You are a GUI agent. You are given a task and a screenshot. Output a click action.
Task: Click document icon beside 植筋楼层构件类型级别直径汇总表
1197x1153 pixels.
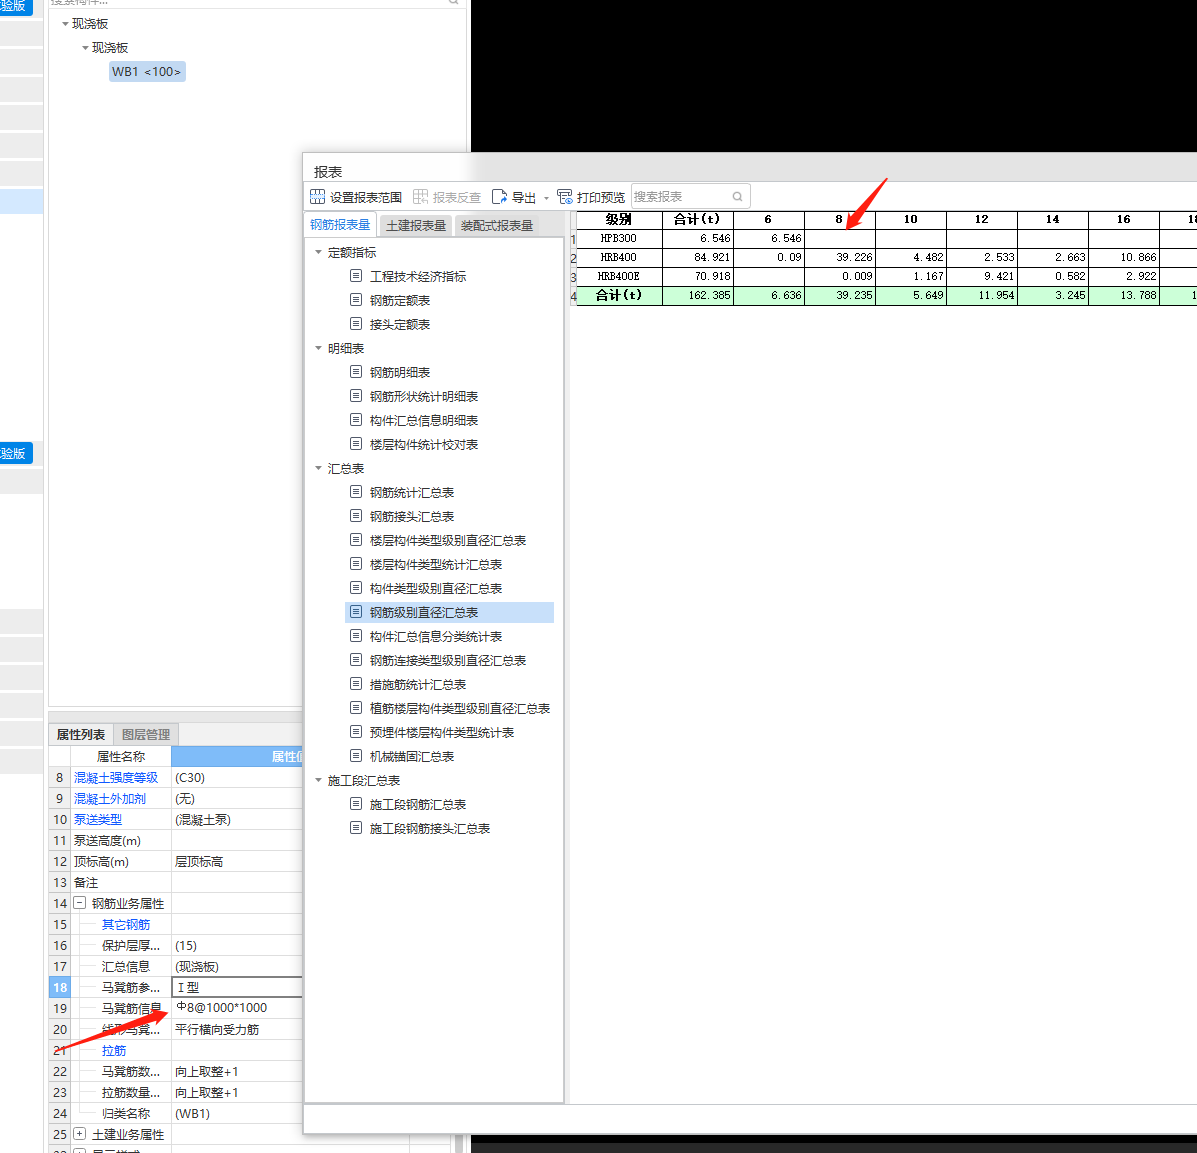pyautogui.click(x=356, y=708)
